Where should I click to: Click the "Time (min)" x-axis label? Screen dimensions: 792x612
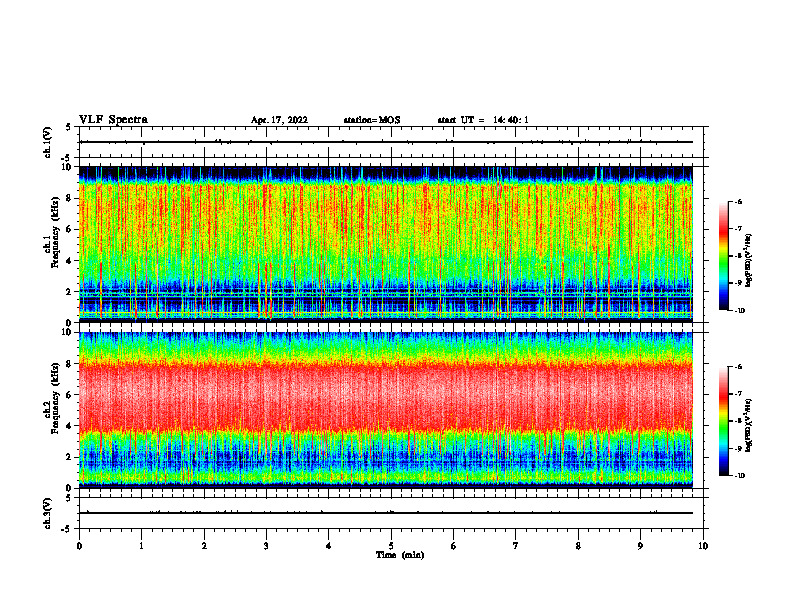(400, 555)
